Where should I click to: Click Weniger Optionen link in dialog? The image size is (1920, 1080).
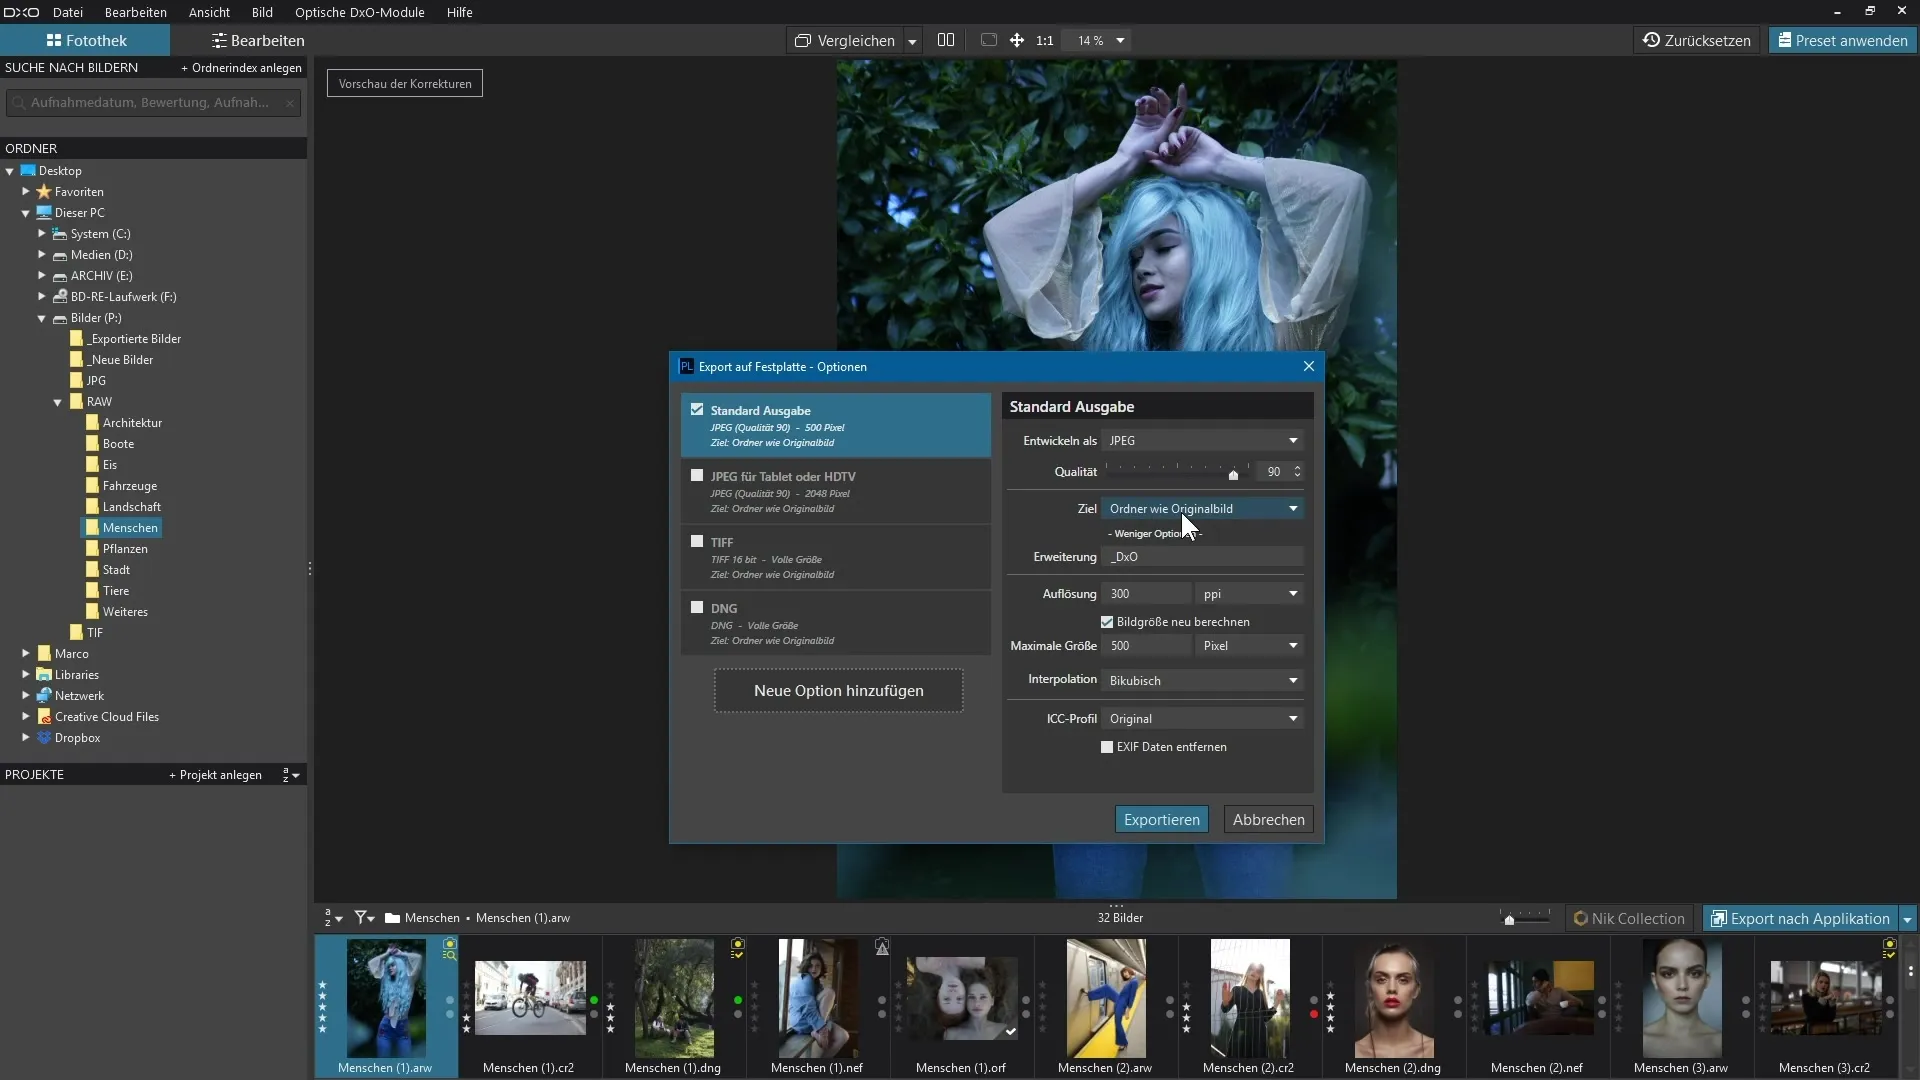(x=1155, y=534)
